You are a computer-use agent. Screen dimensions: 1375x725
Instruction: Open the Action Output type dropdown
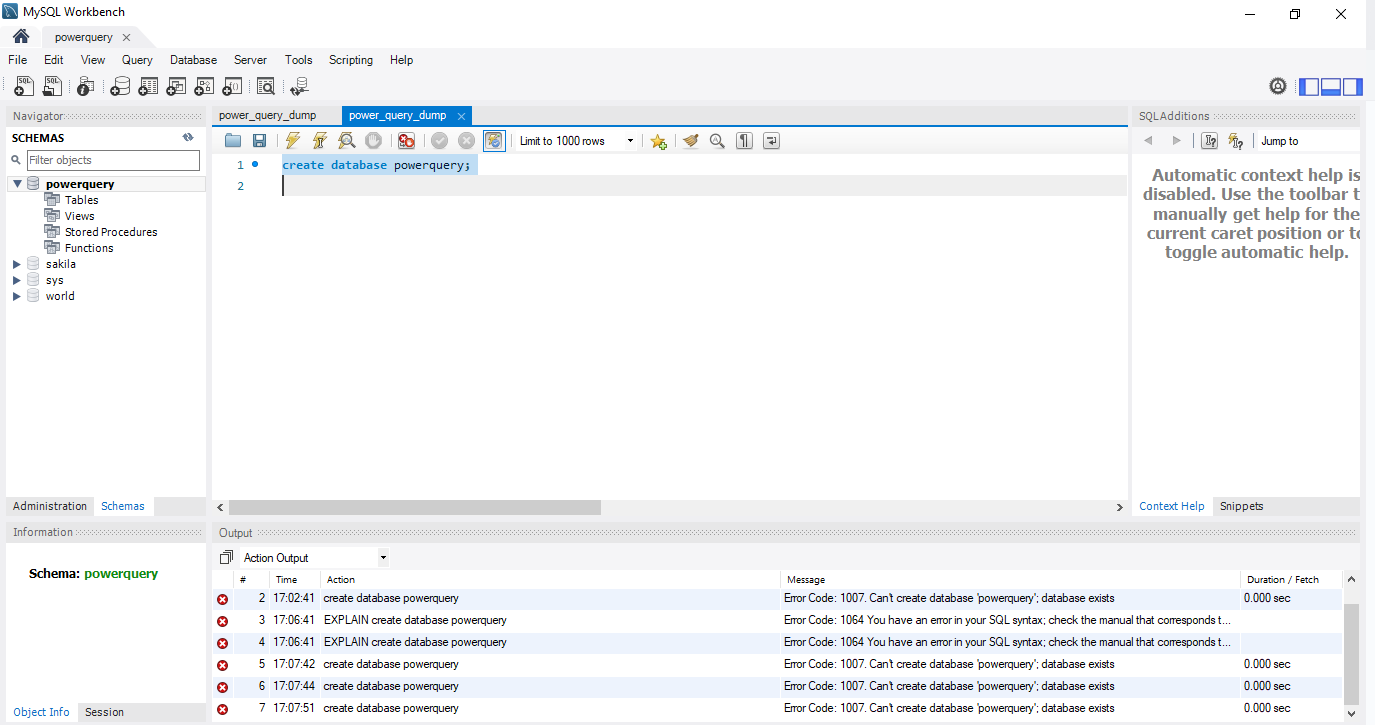tap(315, 558)
